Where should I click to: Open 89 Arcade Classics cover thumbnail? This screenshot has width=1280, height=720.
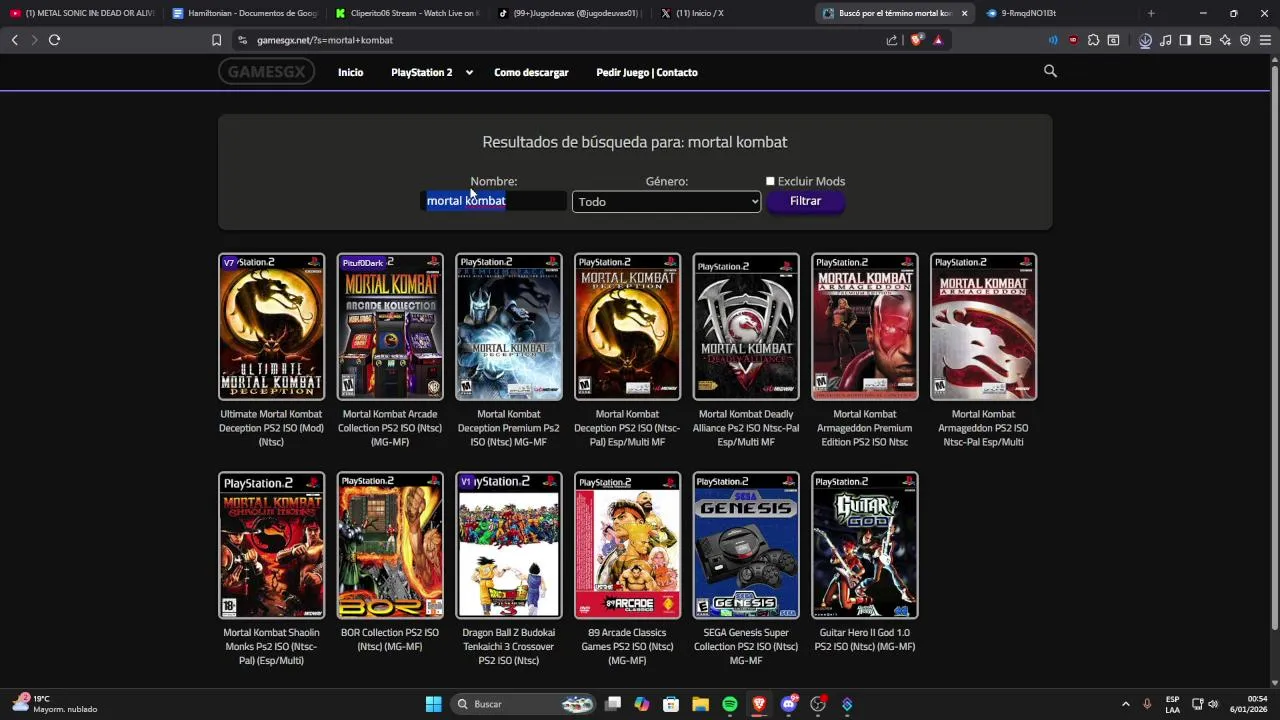point(628,545)
